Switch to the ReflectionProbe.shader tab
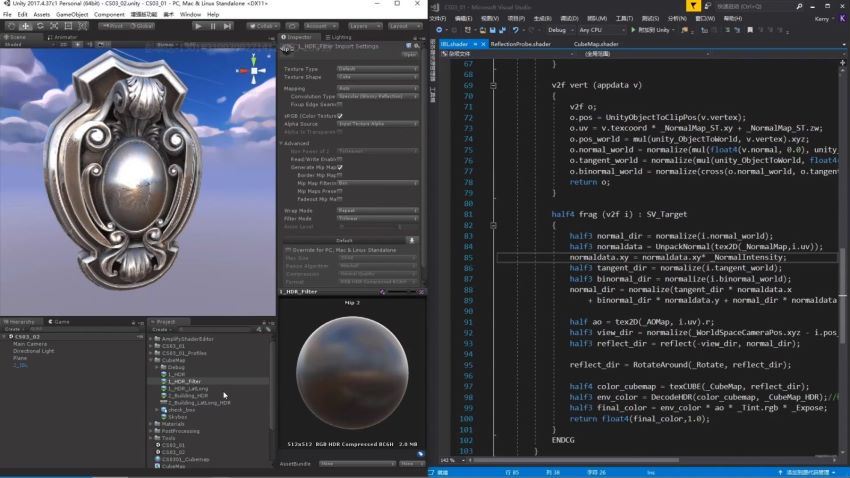 point(520,44)
